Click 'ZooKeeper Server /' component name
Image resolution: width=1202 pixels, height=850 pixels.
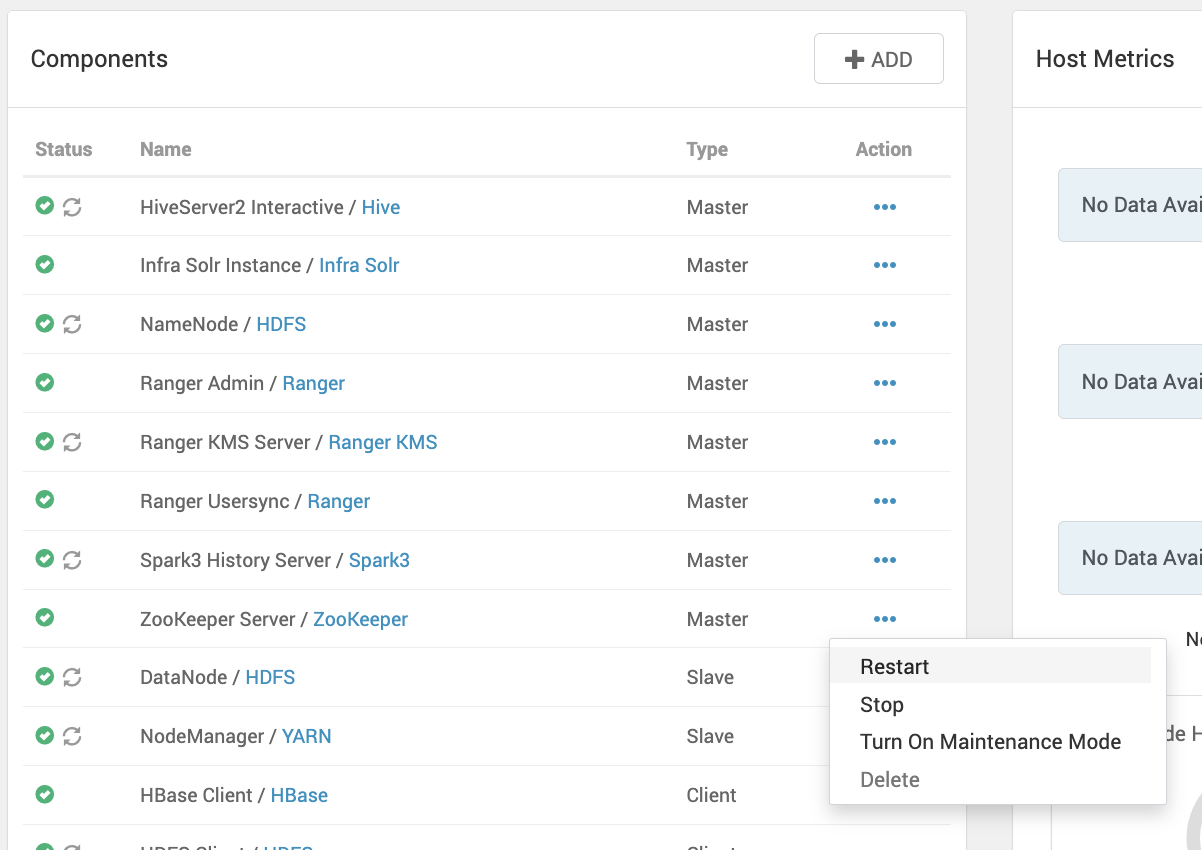pos(225,619)
